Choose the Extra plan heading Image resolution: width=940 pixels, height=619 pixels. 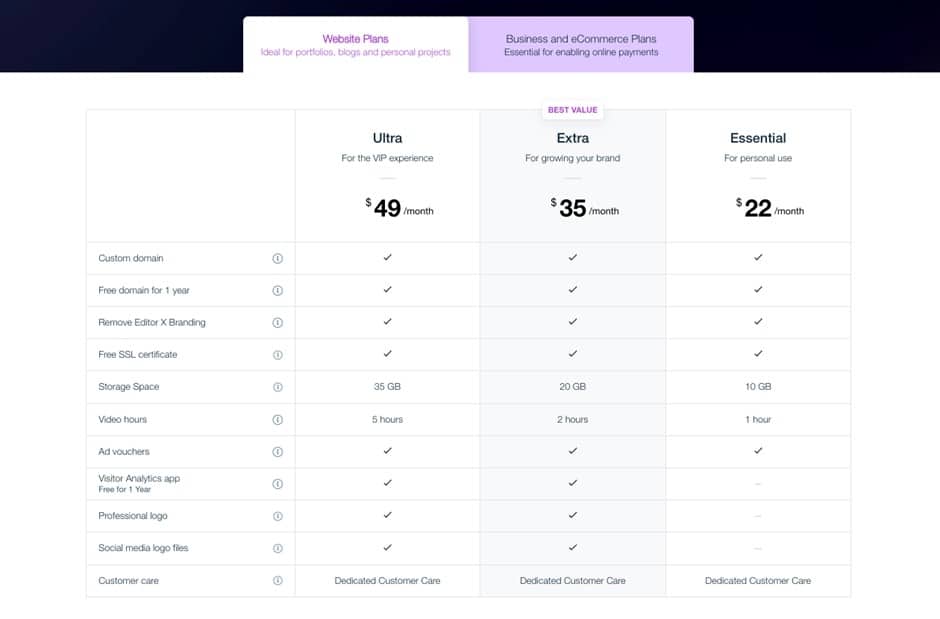coord(572,138)
